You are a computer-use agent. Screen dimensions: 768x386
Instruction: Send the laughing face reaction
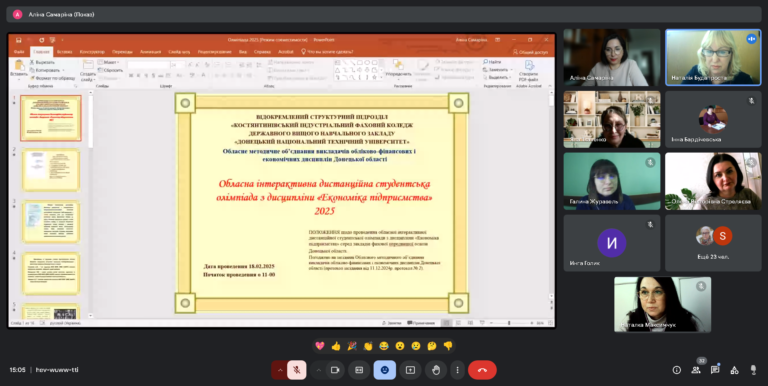[384, 346]
